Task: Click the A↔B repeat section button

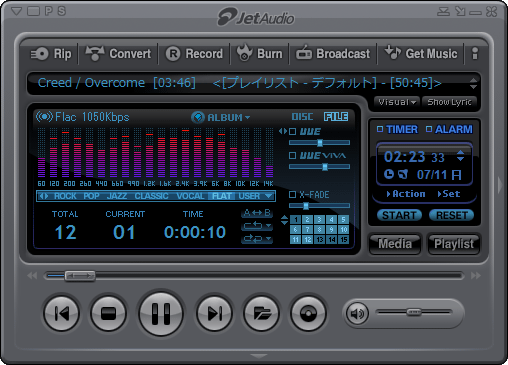Action: pyautogui.click(x=257, y=213)
